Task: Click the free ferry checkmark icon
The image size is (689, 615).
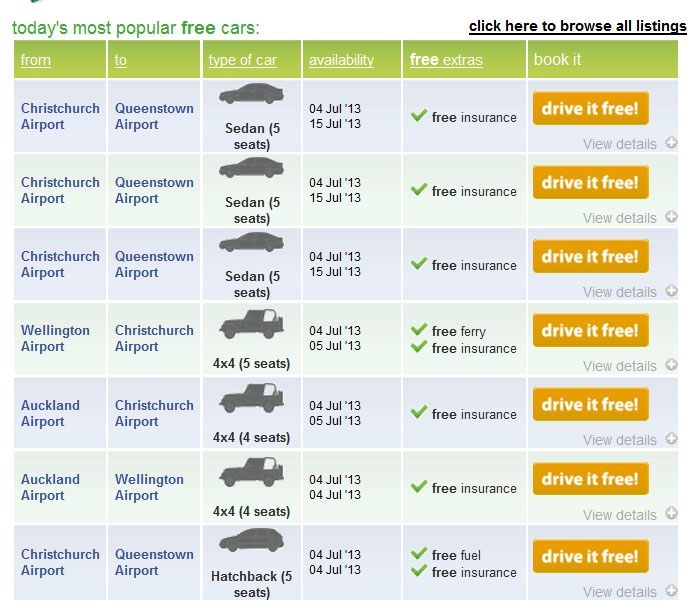Action: click(419, 331)
